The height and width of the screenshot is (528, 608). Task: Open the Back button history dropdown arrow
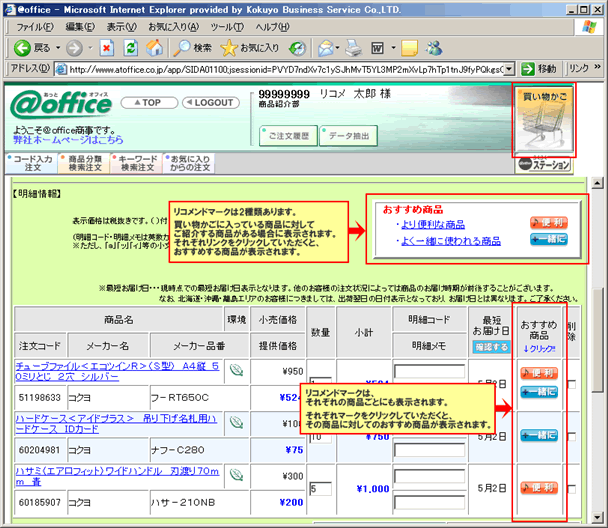[58, 48]
